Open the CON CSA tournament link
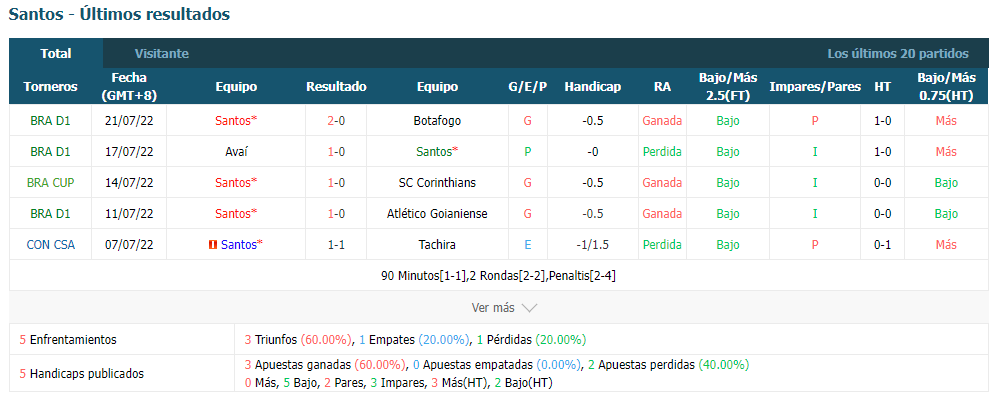 point(50,245)
